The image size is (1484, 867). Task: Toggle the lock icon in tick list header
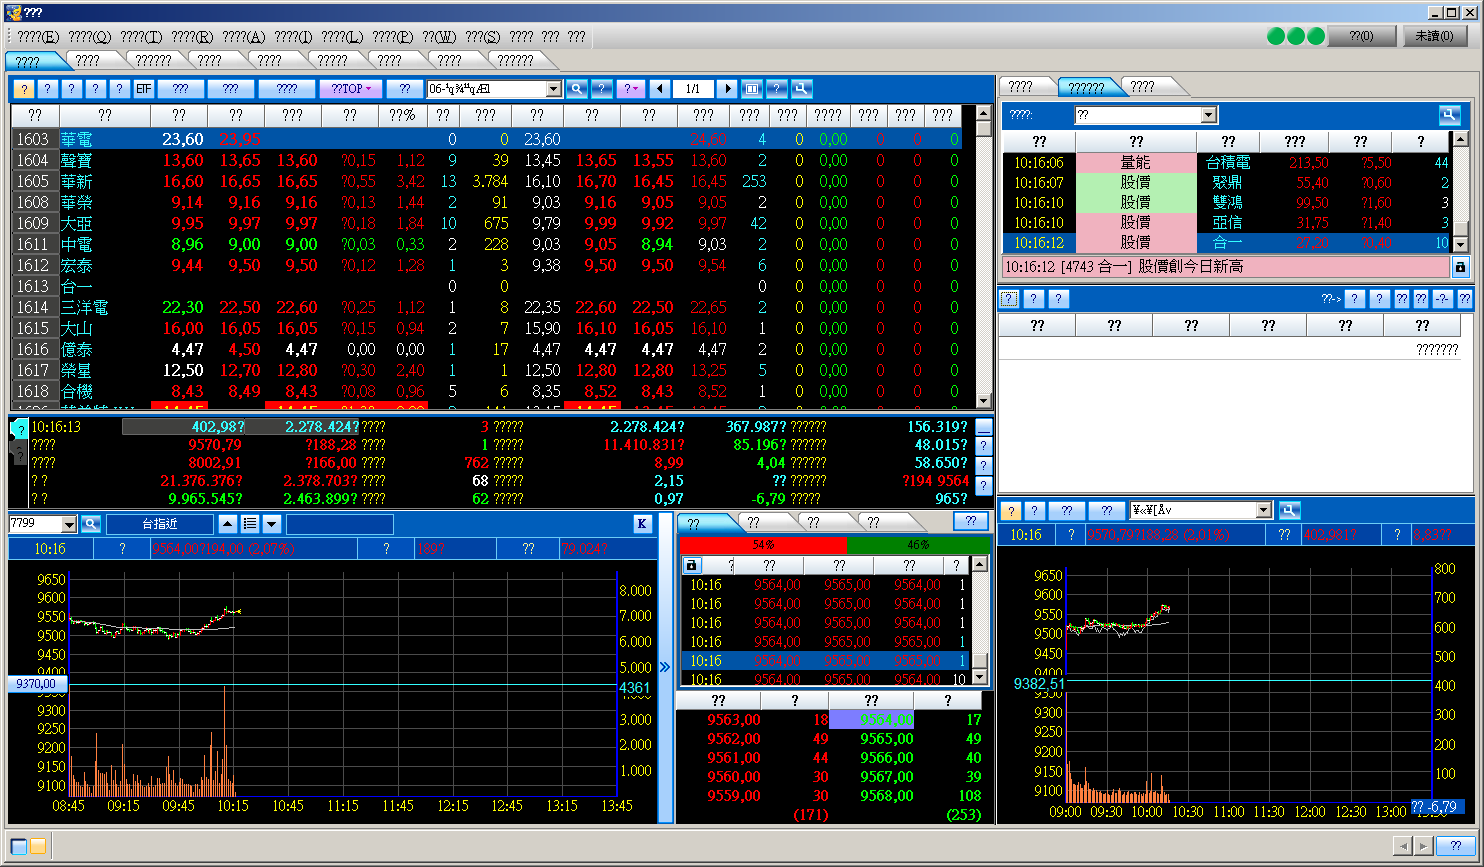point(691,566)
